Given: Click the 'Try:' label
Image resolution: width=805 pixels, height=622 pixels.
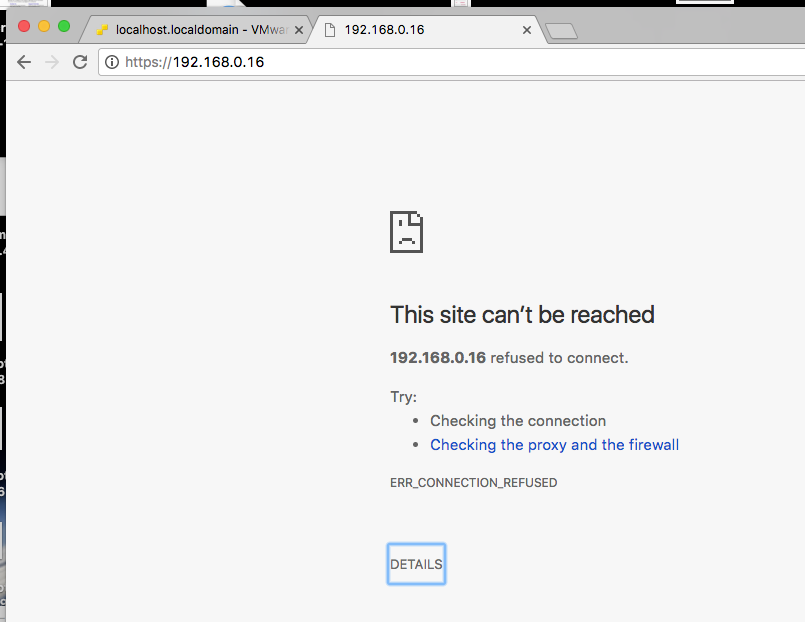Looking at the screenshot, I should pos(404,397).
